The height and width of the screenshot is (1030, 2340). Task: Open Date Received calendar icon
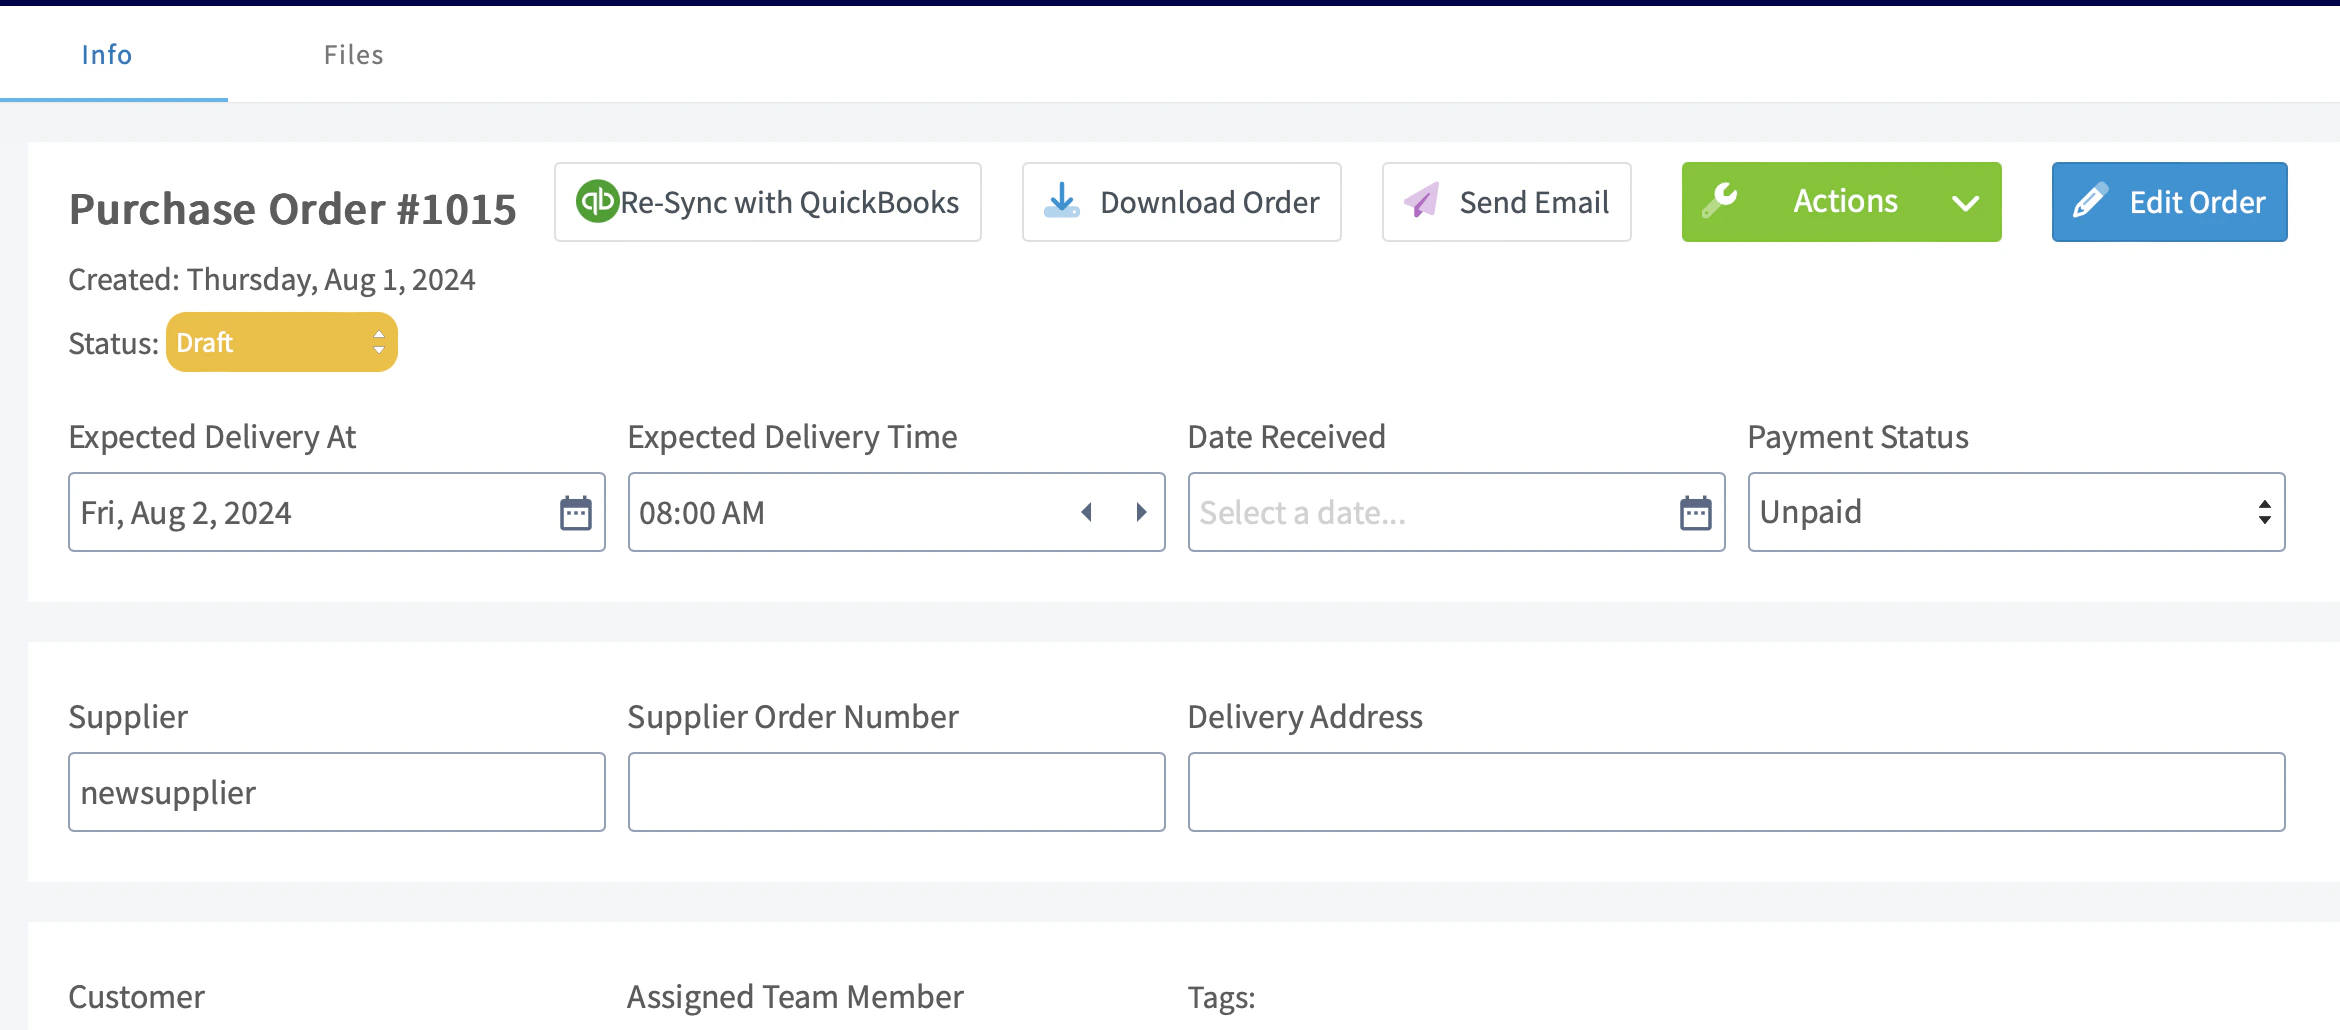coord(1696,513)
